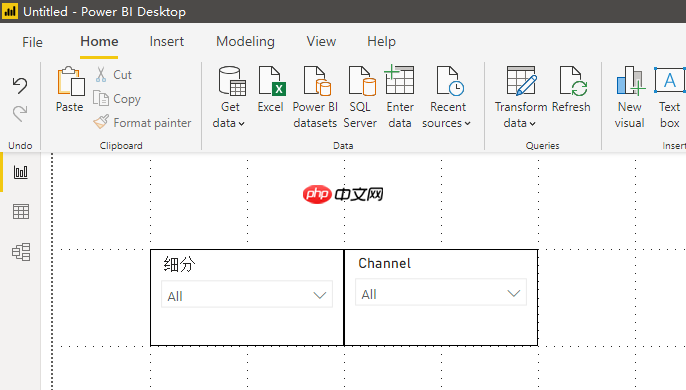
Task: Switch to Report view in sidebar
Action: coord(21,172)
